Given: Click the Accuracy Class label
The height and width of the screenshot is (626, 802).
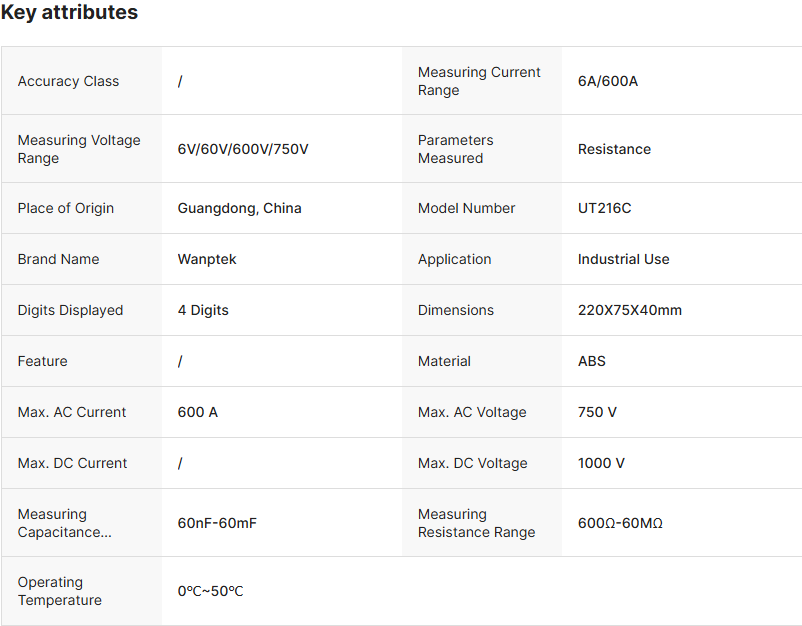Looking at the screenshot, I should click(x=68, y=81).
